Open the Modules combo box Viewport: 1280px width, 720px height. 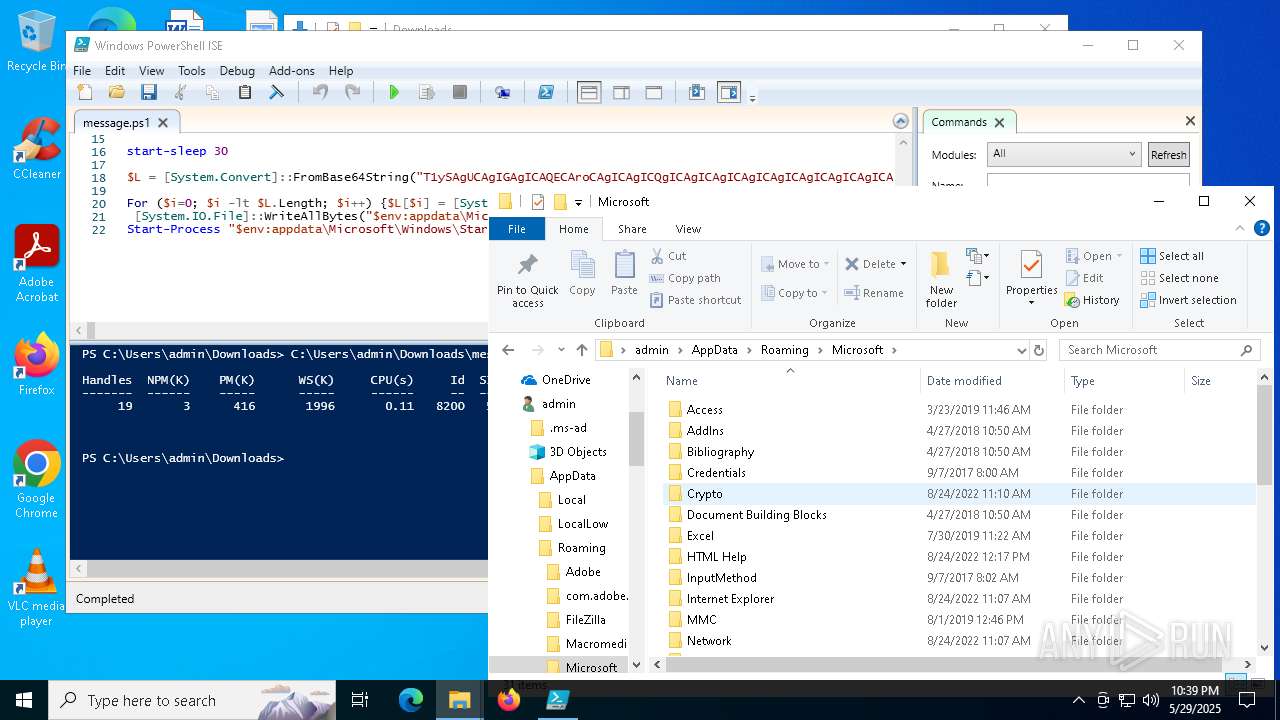pyautogui.click(x=1064, y=154)
